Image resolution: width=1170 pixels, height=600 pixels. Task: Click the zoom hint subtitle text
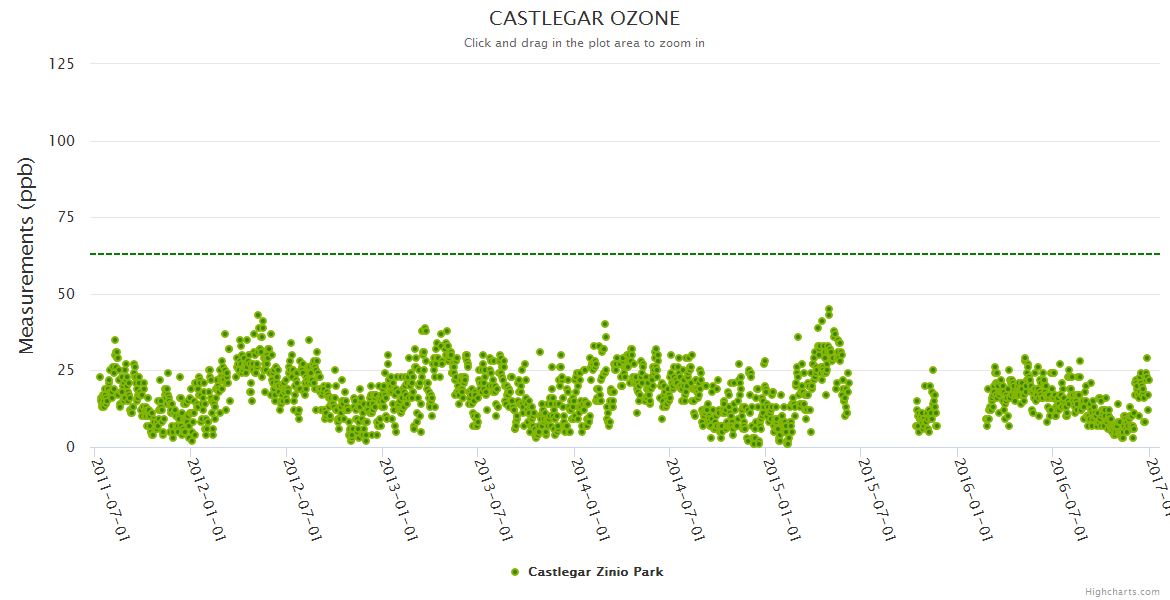pyautogui.click(x=584, y=43)
